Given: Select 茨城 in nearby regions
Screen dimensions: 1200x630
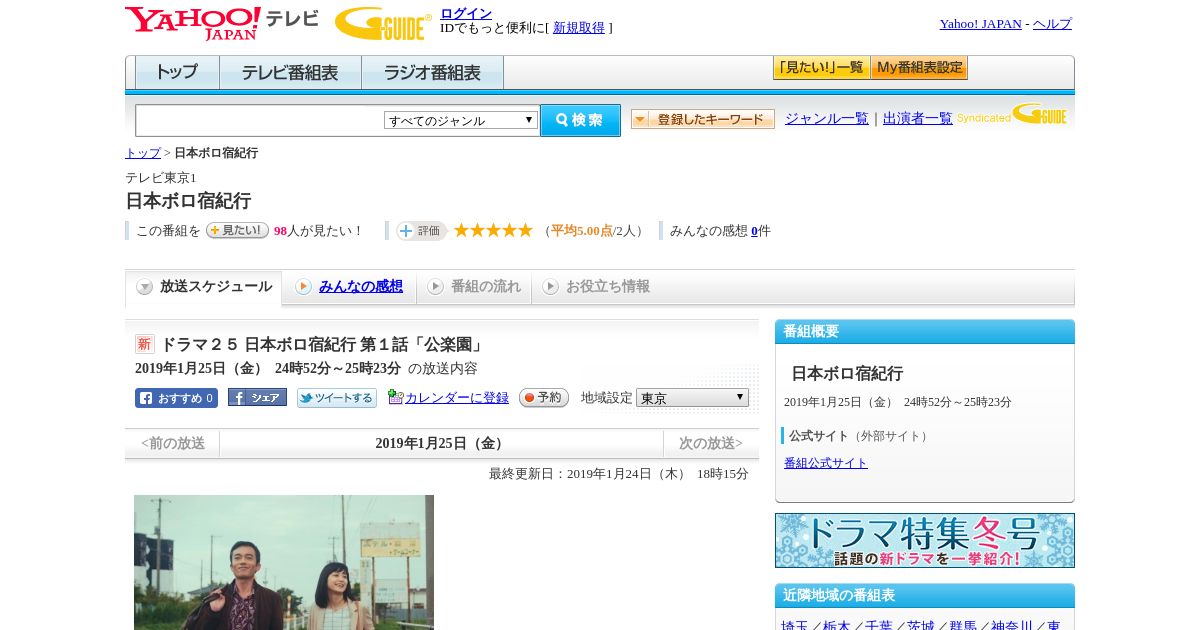Looking at the screenshot, I should tap(921, 626).
